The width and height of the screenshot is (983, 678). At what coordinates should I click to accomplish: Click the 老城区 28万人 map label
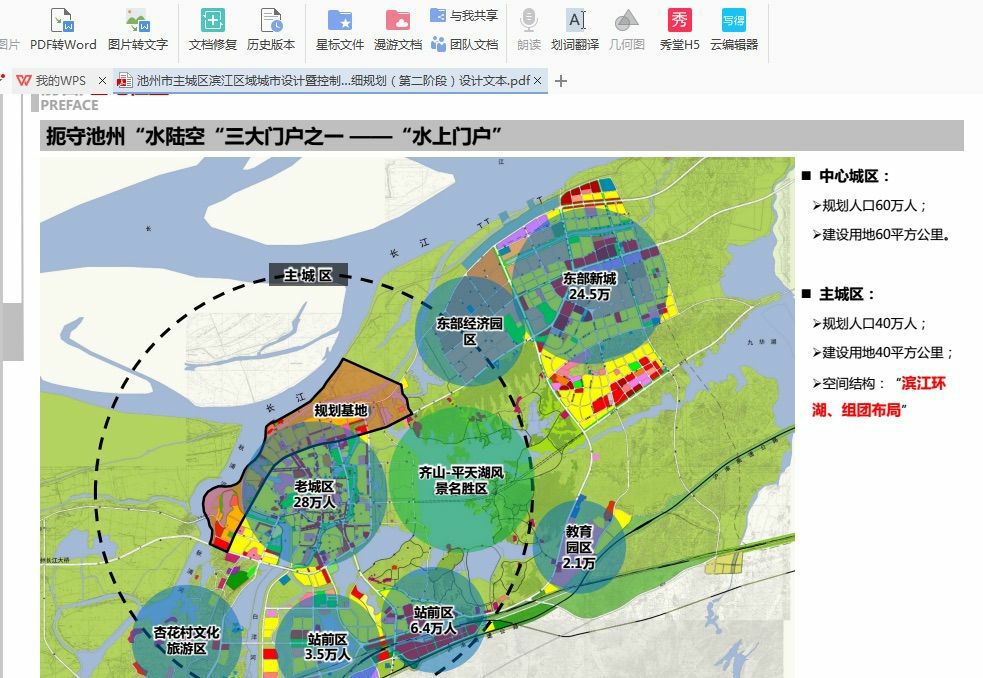point(315,494)
